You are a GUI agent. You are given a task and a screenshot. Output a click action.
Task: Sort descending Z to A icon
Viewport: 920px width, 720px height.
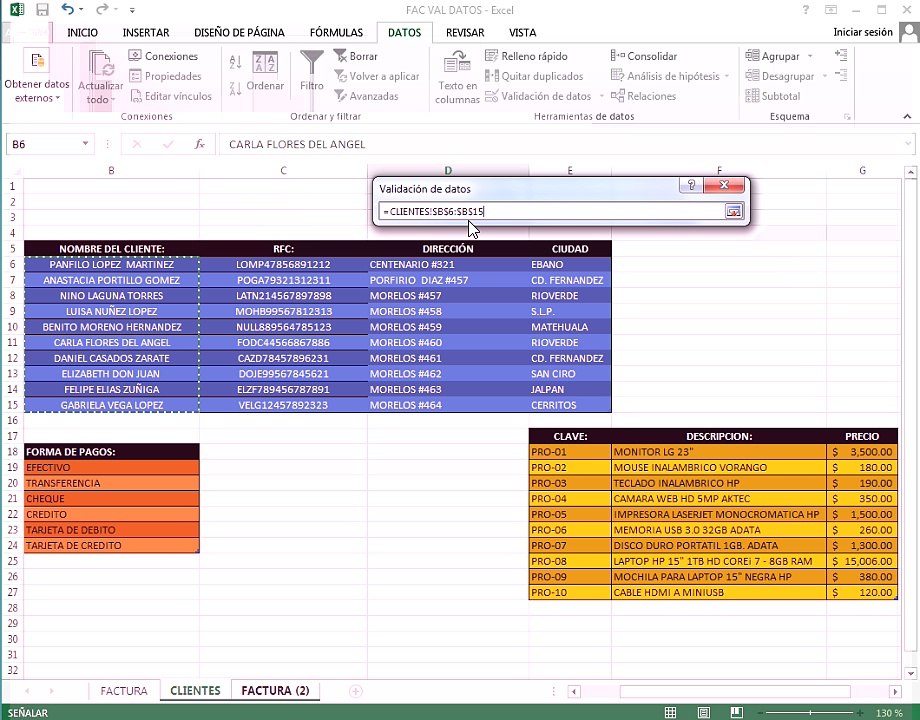point(236,89)
